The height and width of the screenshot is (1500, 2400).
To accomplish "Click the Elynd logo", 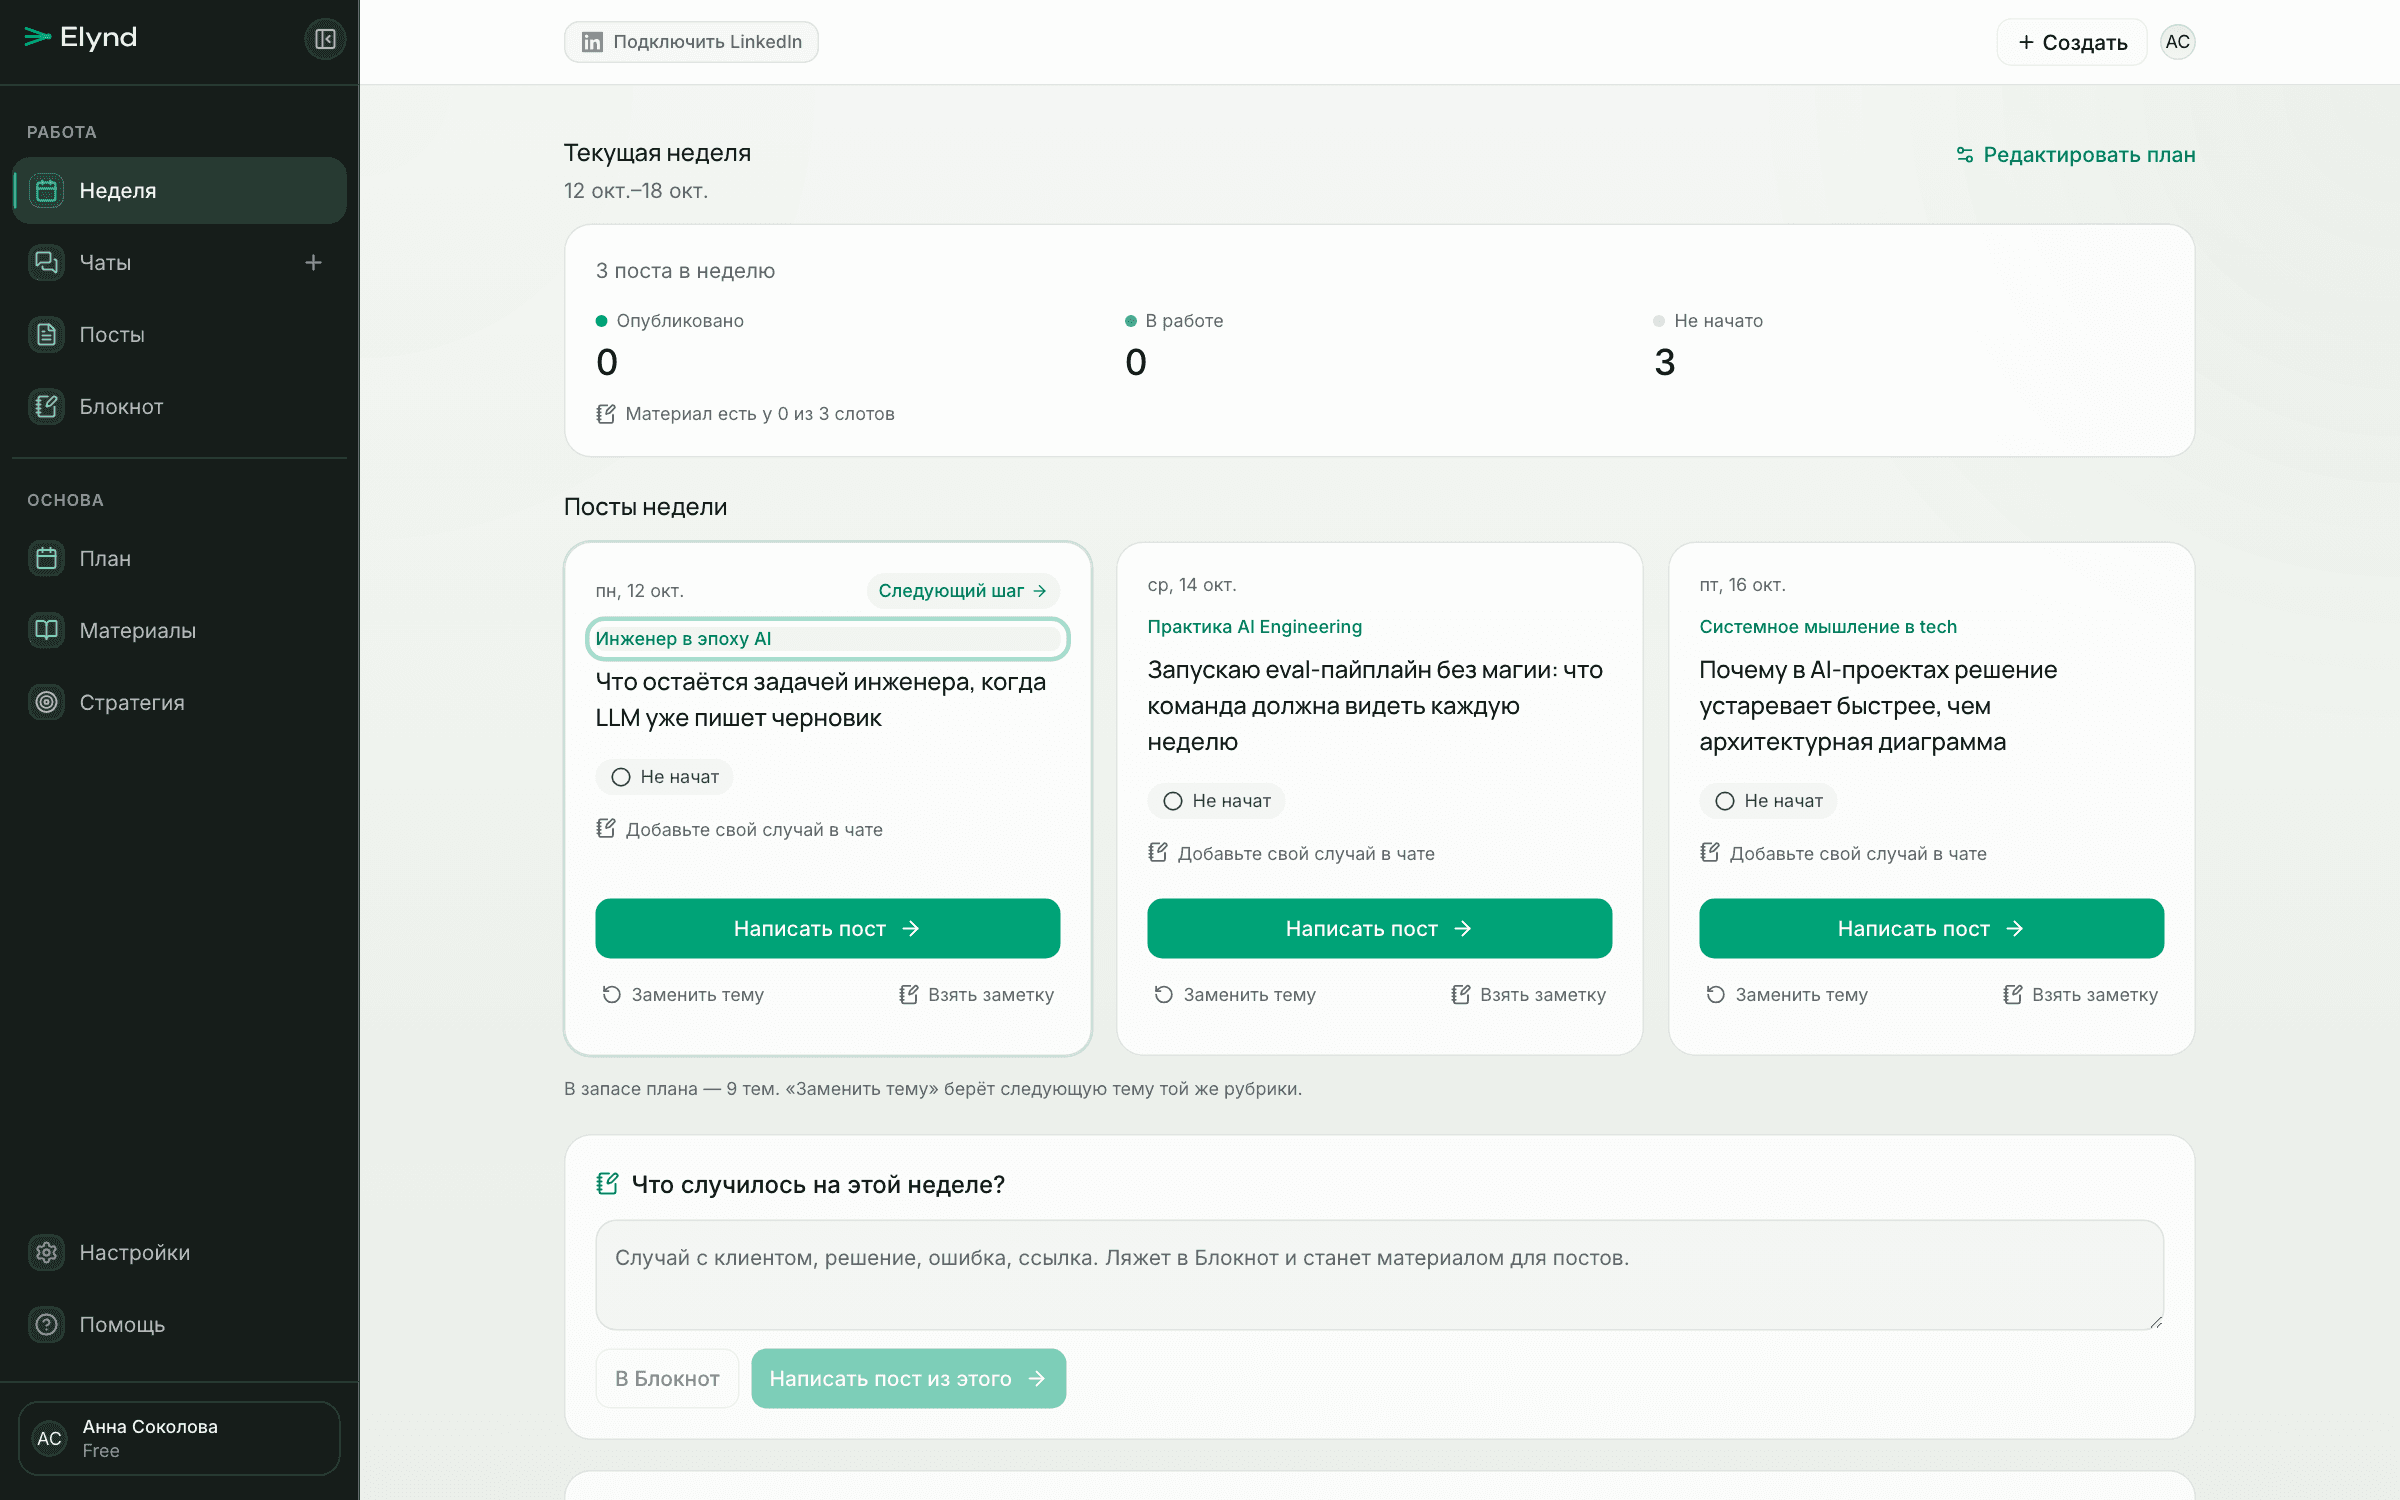I will pos(80,38).
